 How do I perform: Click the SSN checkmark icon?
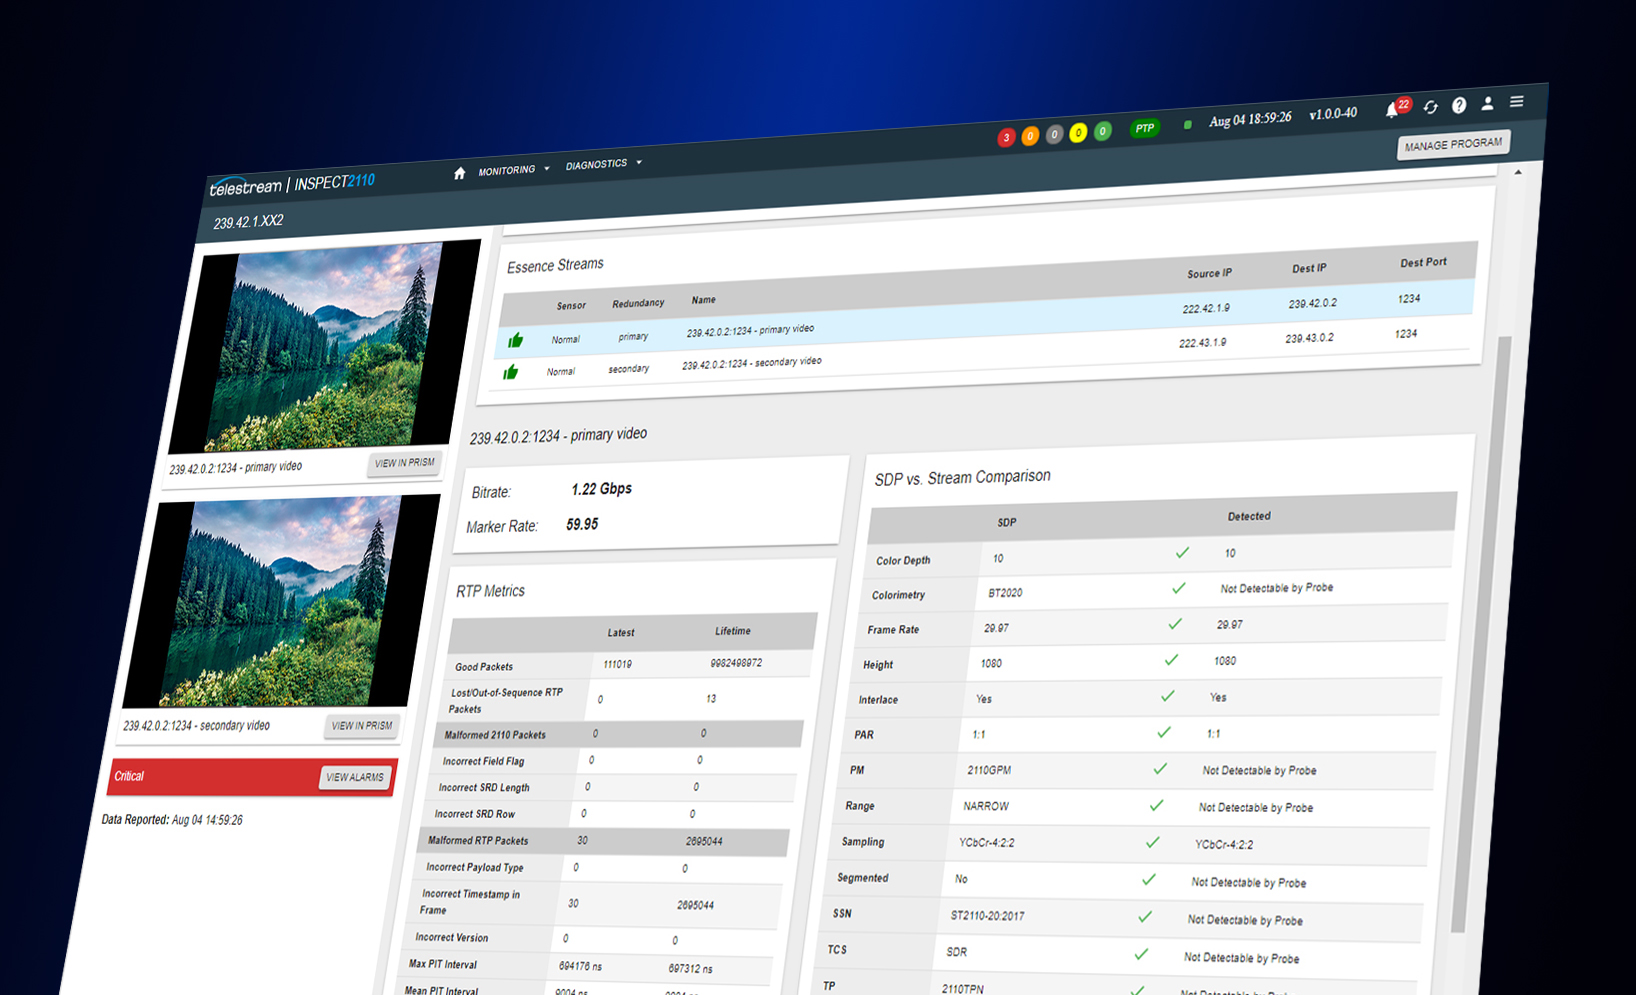click(x=1145, y=917)
